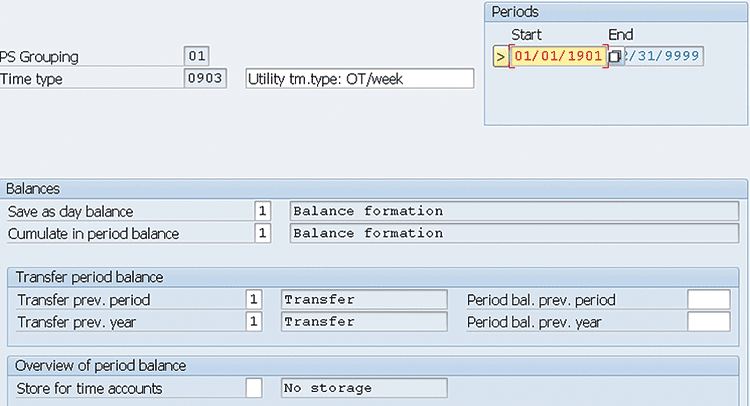
Task: Click the Utility tm.type description field
Action: pyautogui.click(x=358, y=78)
